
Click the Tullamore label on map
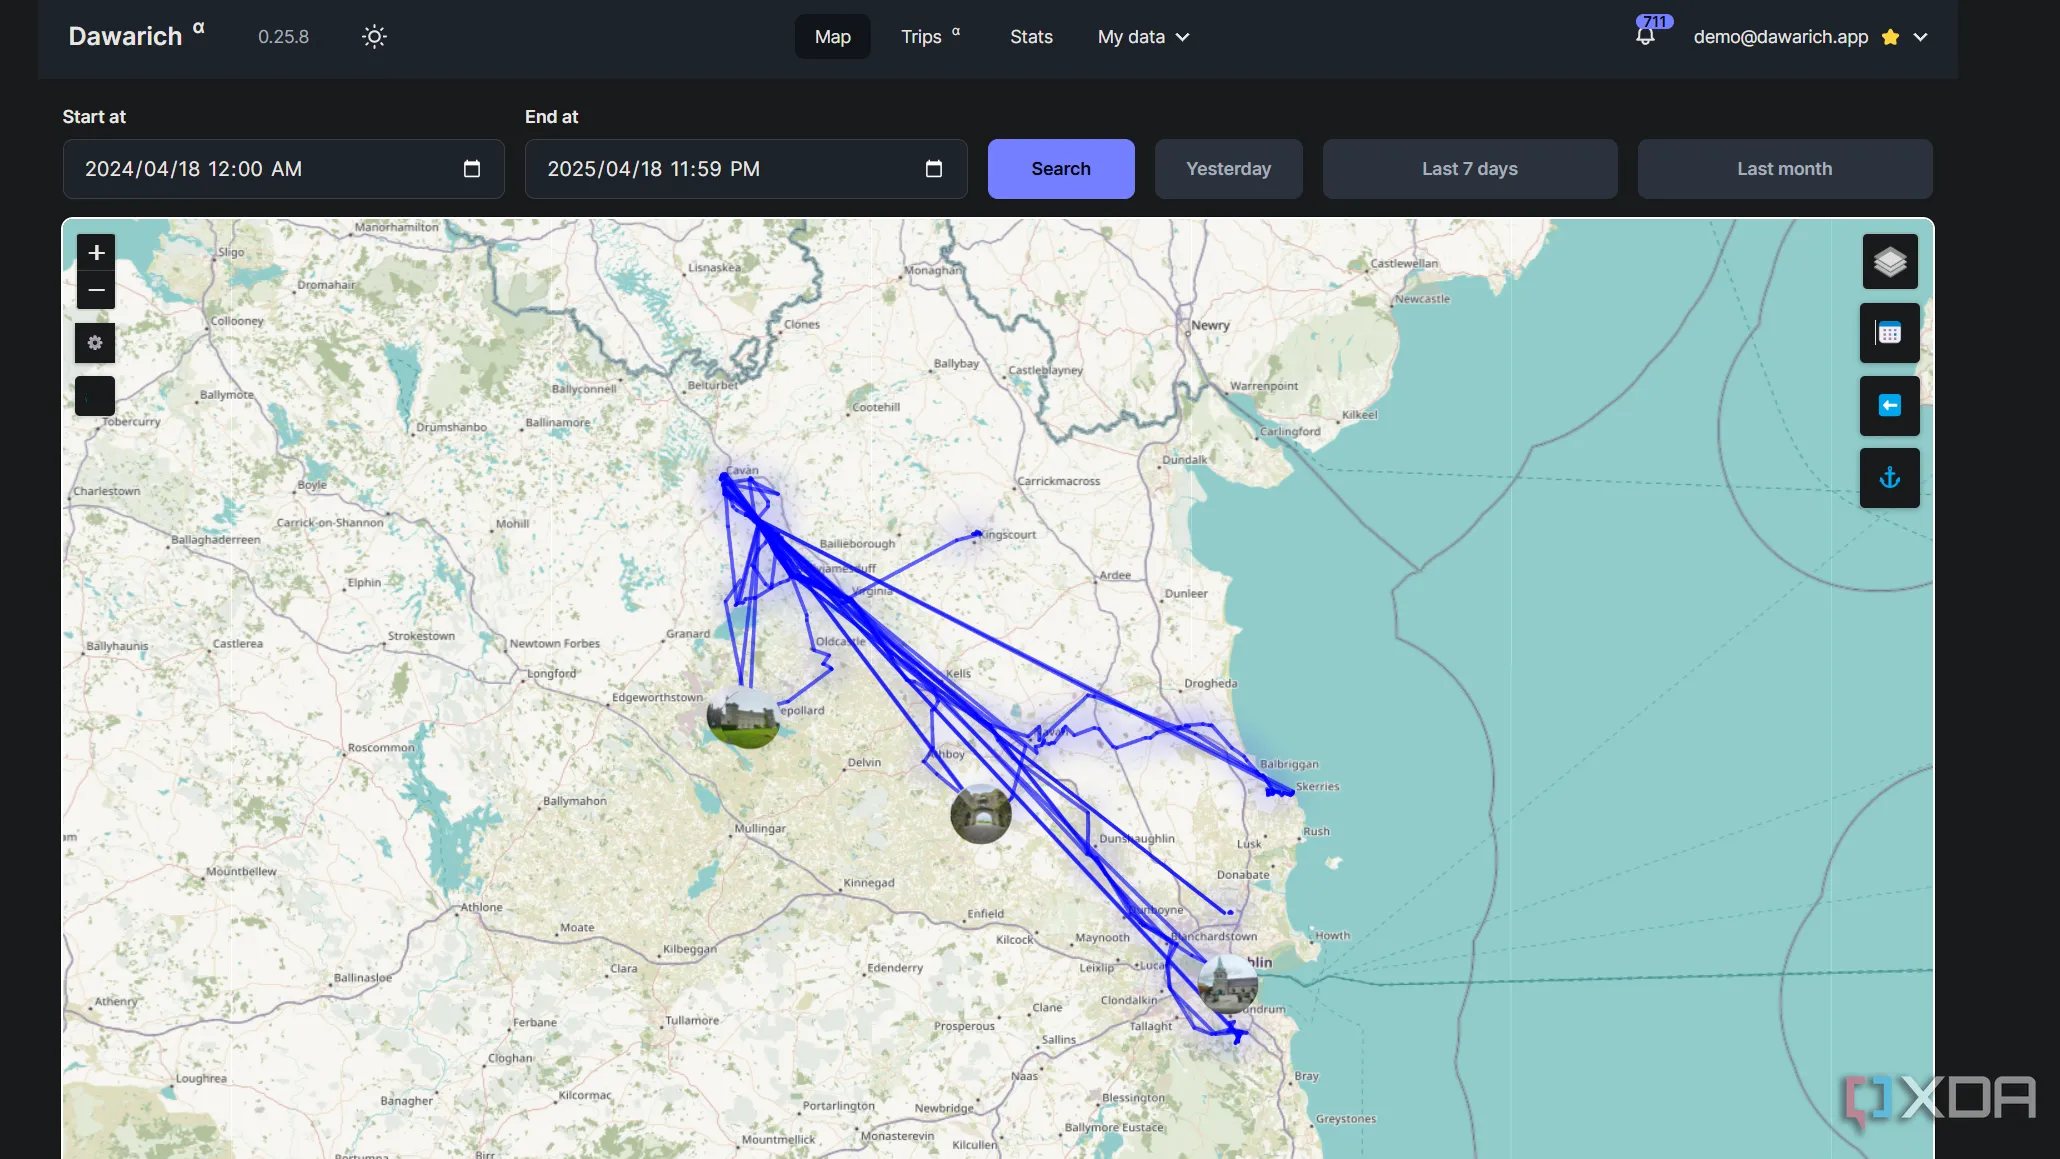coord(692,1020)
